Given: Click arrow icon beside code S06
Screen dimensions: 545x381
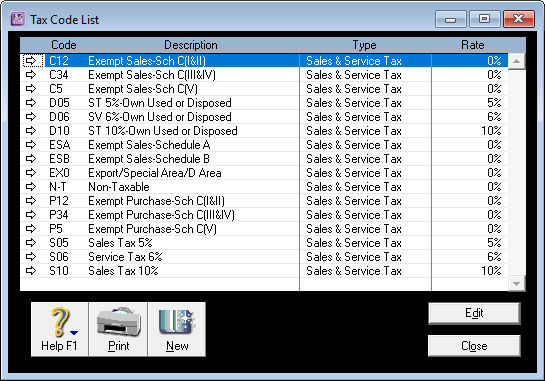Looking at the screenshot, I should point(31,257).
